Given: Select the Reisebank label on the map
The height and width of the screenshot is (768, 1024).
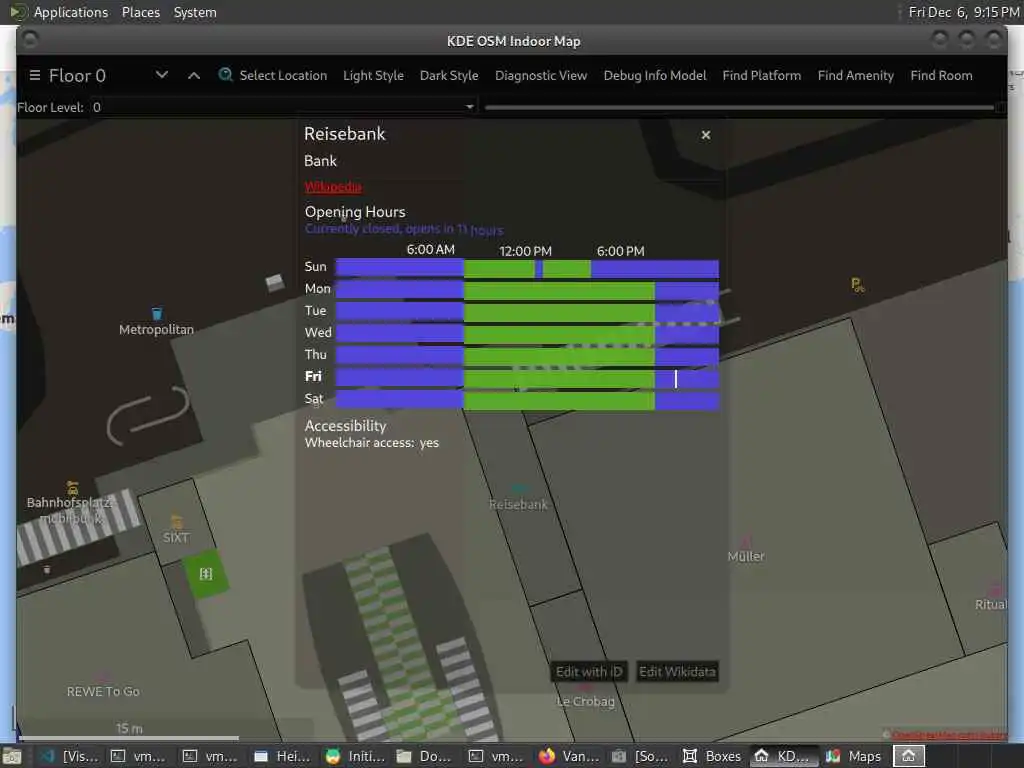Looking at the screenshot, I should click(x=519, y=504).
